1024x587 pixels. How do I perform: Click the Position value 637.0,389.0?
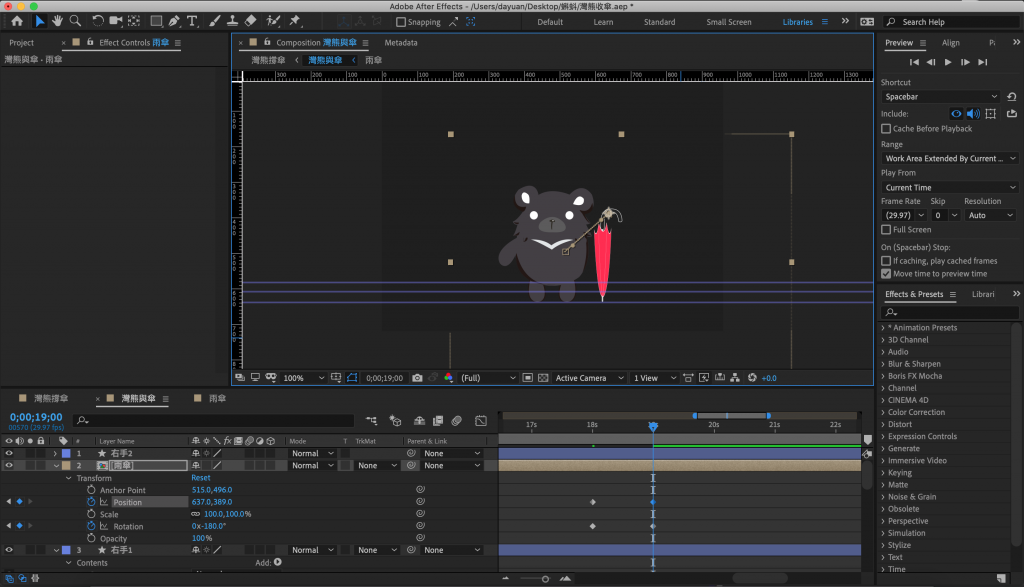[212, 502]
